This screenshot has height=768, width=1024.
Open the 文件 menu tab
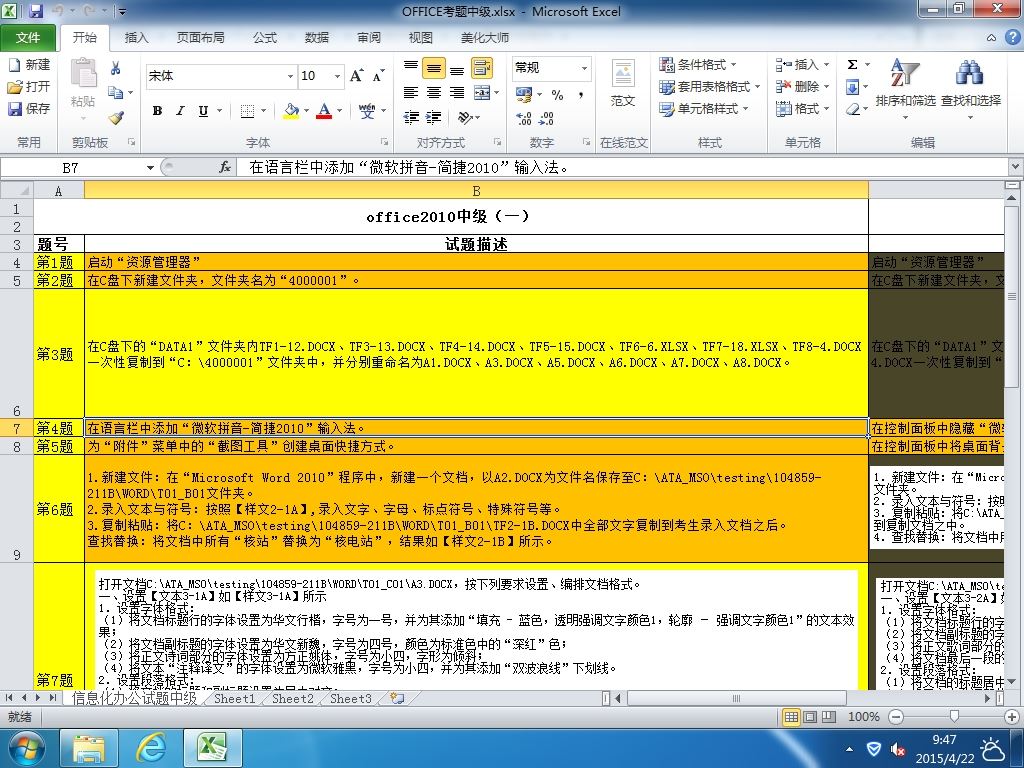(27, 38)
